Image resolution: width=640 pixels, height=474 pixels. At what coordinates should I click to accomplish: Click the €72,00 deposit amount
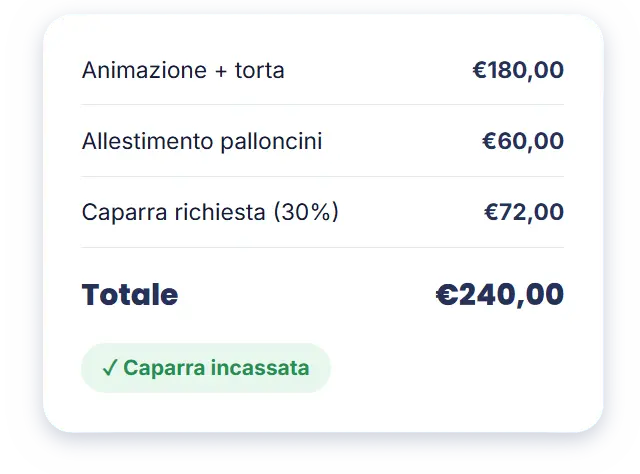[x=524, y=212]
